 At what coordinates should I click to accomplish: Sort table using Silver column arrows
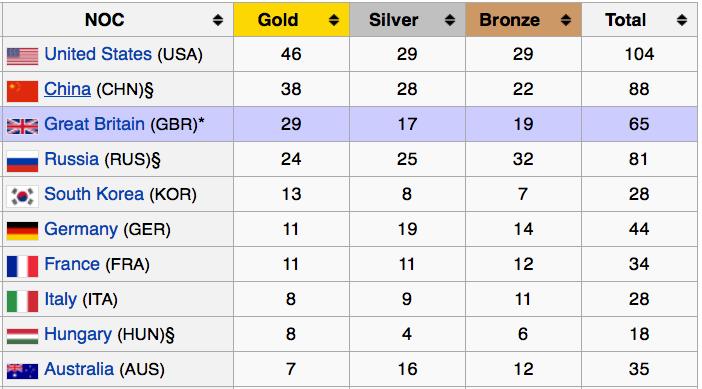click(449, 20)
